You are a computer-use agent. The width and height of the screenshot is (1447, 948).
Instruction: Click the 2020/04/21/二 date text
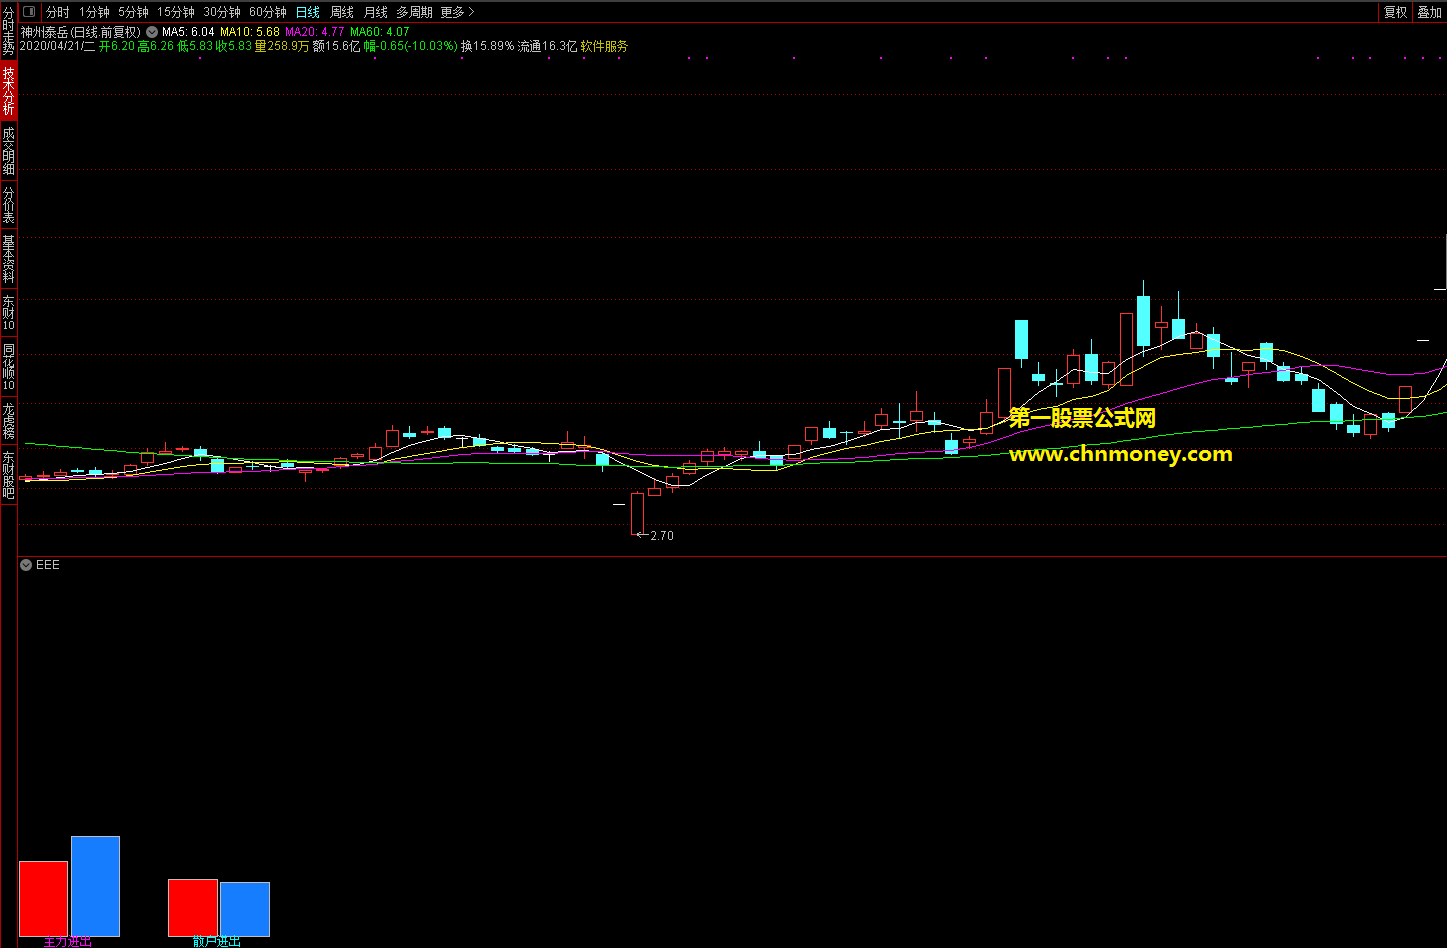[57, 46]
